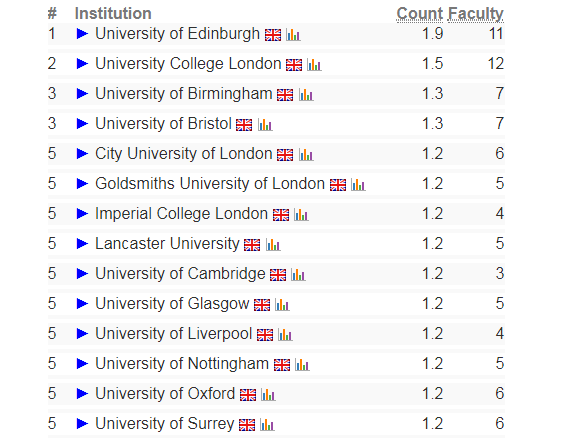Select the University of Glasgow institution name
Viewport: 563px width, 438px height.
(x=172, y=304)
